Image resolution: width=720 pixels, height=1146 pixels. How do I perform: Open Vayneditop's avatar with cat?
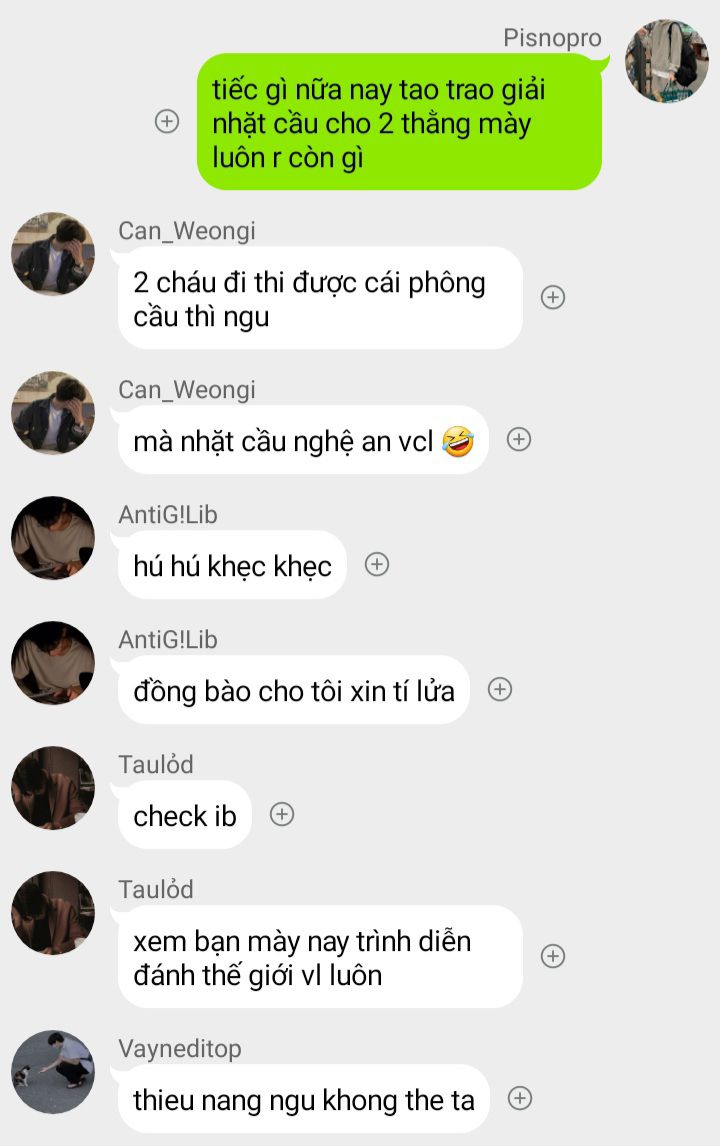[53, 1072]
